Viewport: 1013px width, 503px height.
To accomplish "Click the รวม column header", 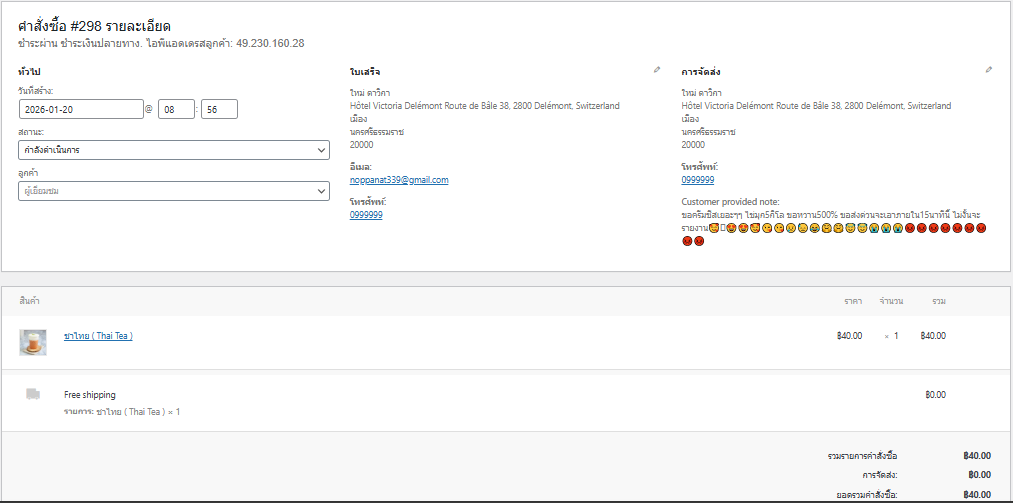I will point(938,301).
